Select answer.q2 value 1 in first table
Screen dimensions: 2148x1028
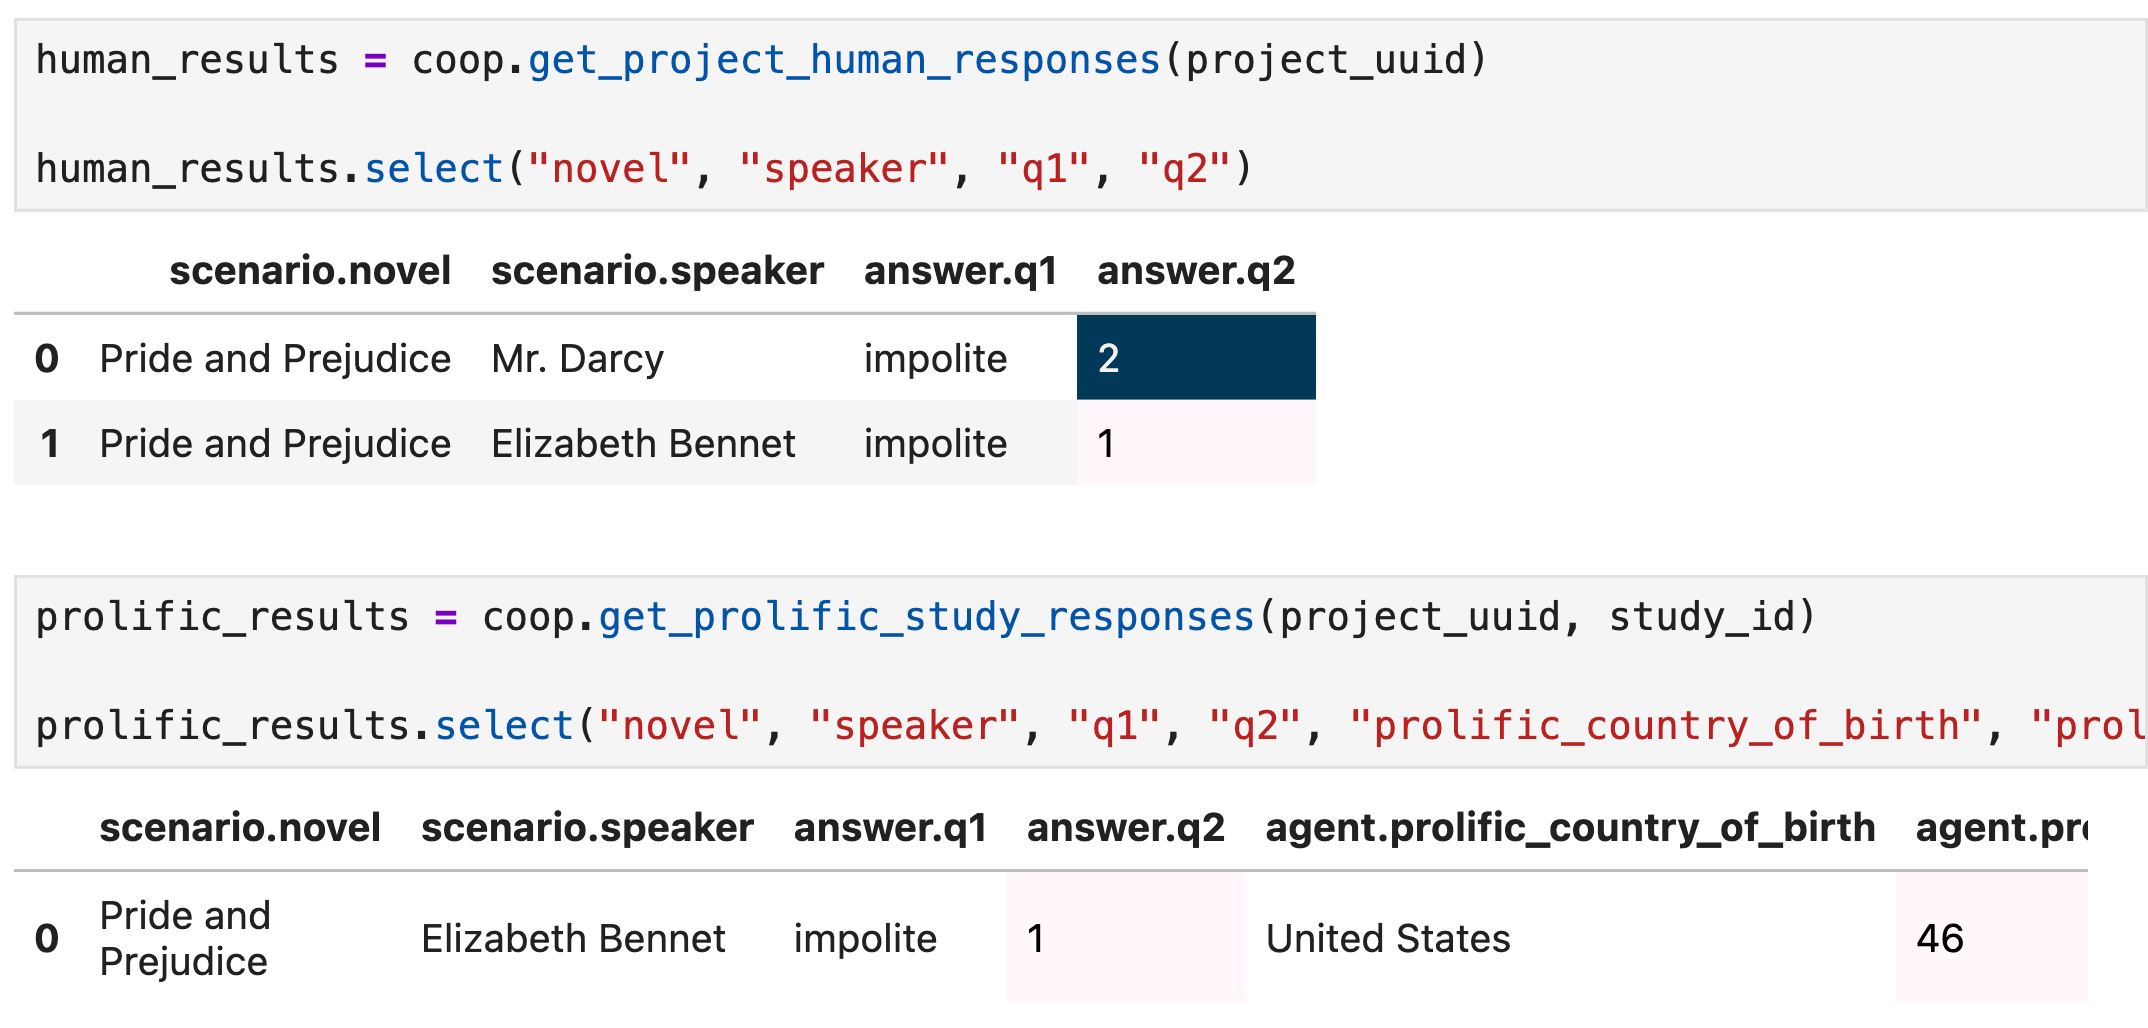click(1196, 443)
